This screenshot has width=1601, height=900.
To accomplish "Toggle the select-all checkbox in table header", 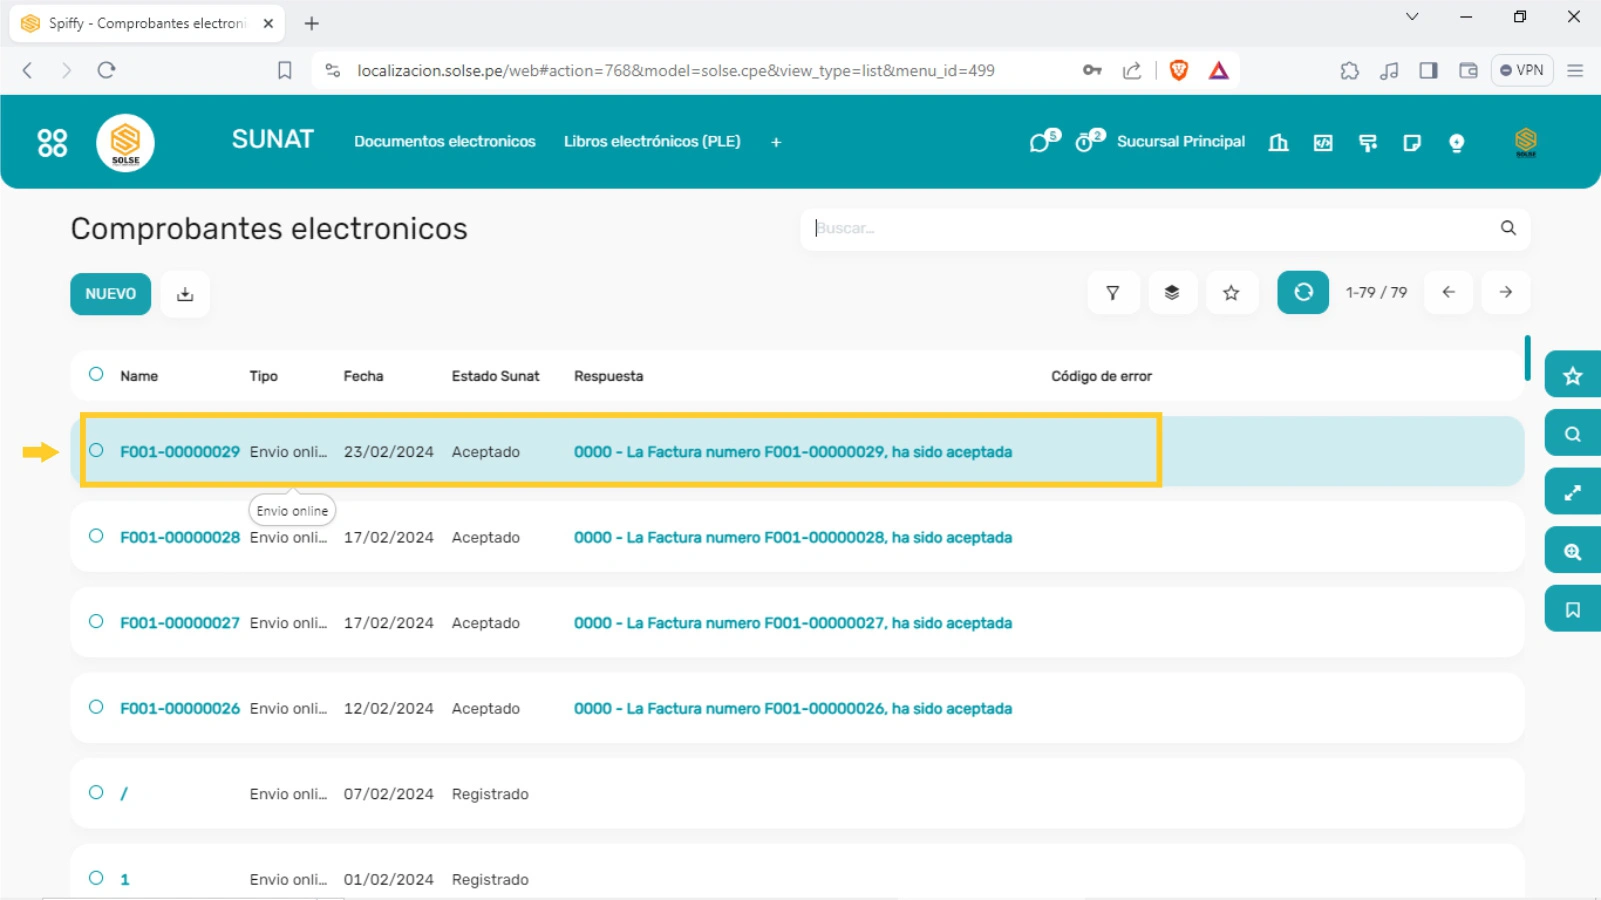I will pyautogui.click(x=96, y=375).
